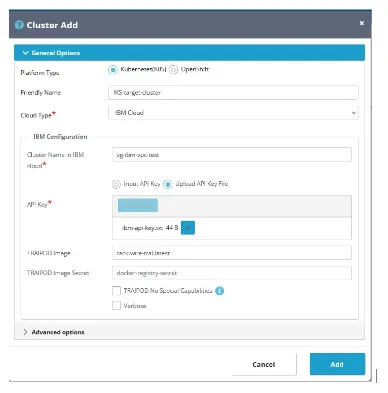388x393 pixels.
Task: Select the OpenShift platform type radio
Action: [173, 70]
